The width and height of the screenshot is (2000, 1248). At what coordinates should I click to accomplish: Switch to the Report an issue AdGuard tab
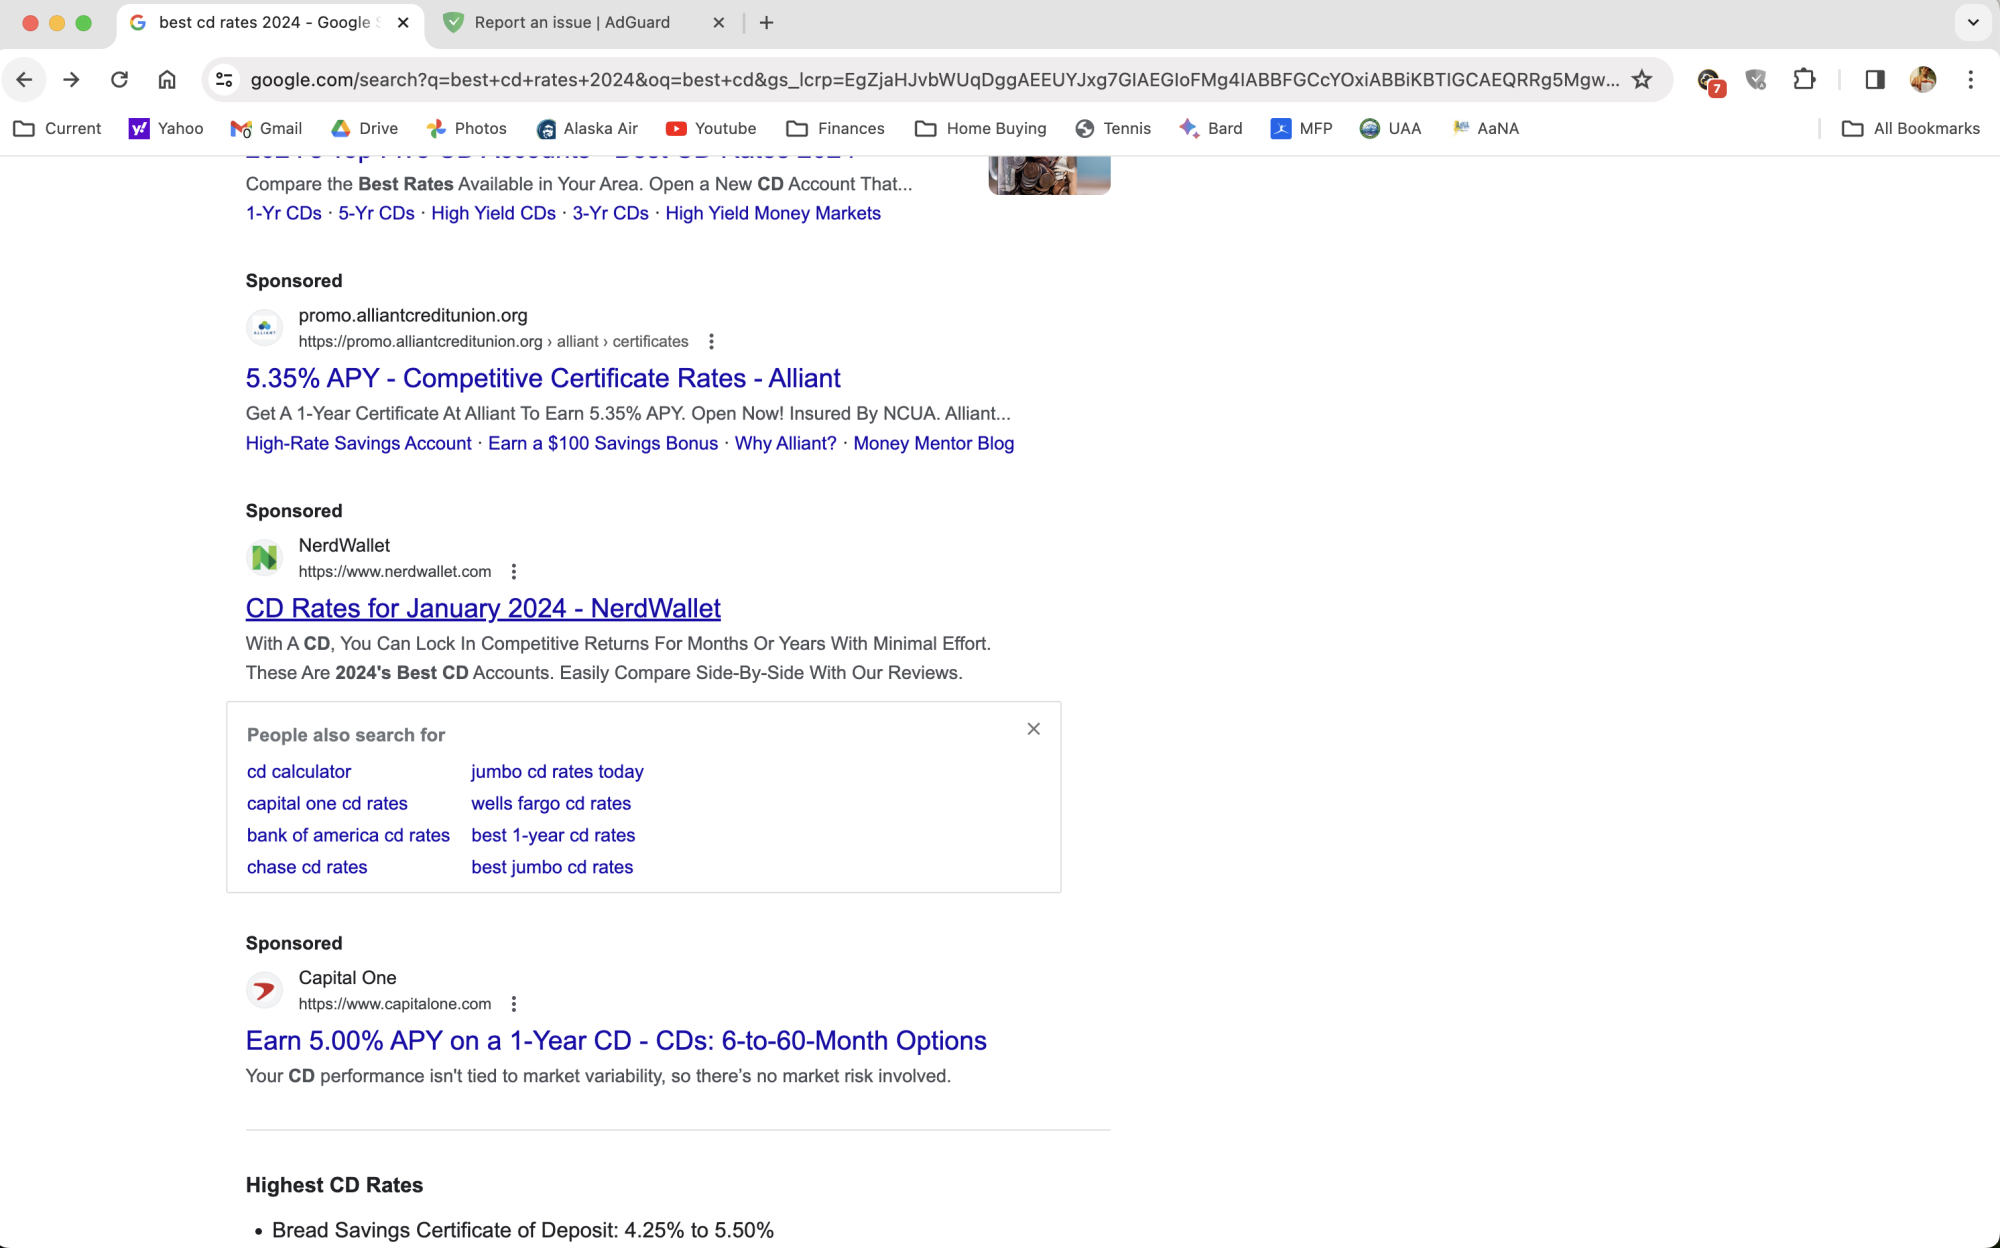pyautogui.click(x=570, y=22)
